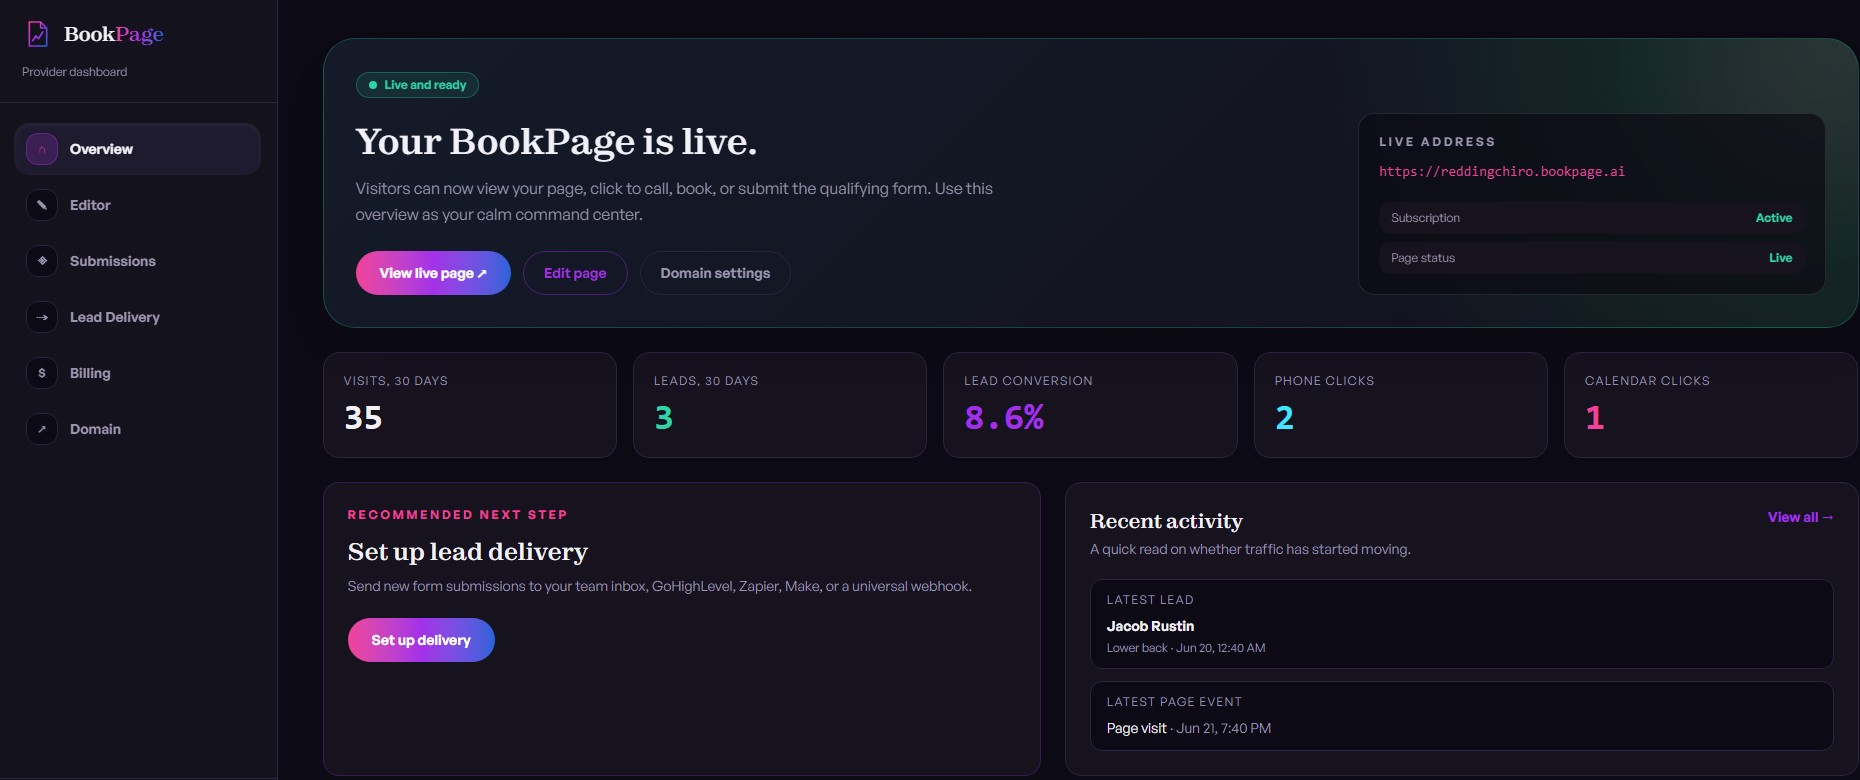The height and width of the screenshot is (780, 1860).
Task: Click the Subscription Active row
Action: coord(1591,218)
